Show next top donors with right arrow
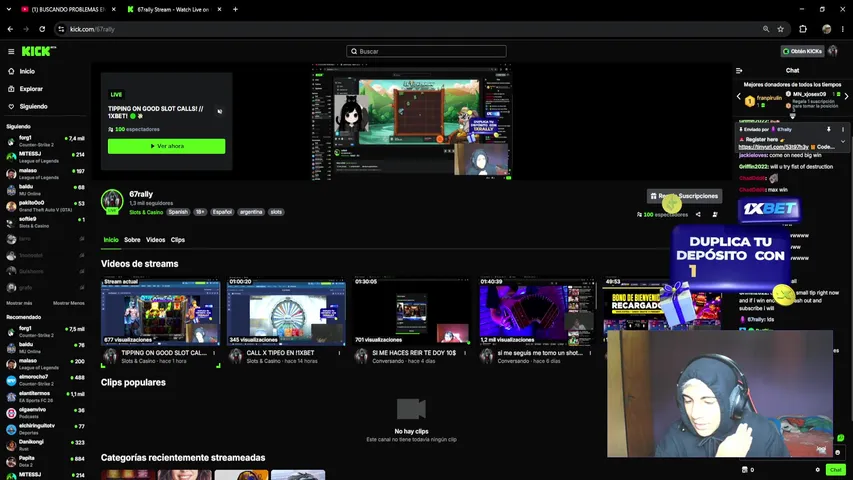The height and width of the screenshot is (480, 853). [x=846, y=96]
